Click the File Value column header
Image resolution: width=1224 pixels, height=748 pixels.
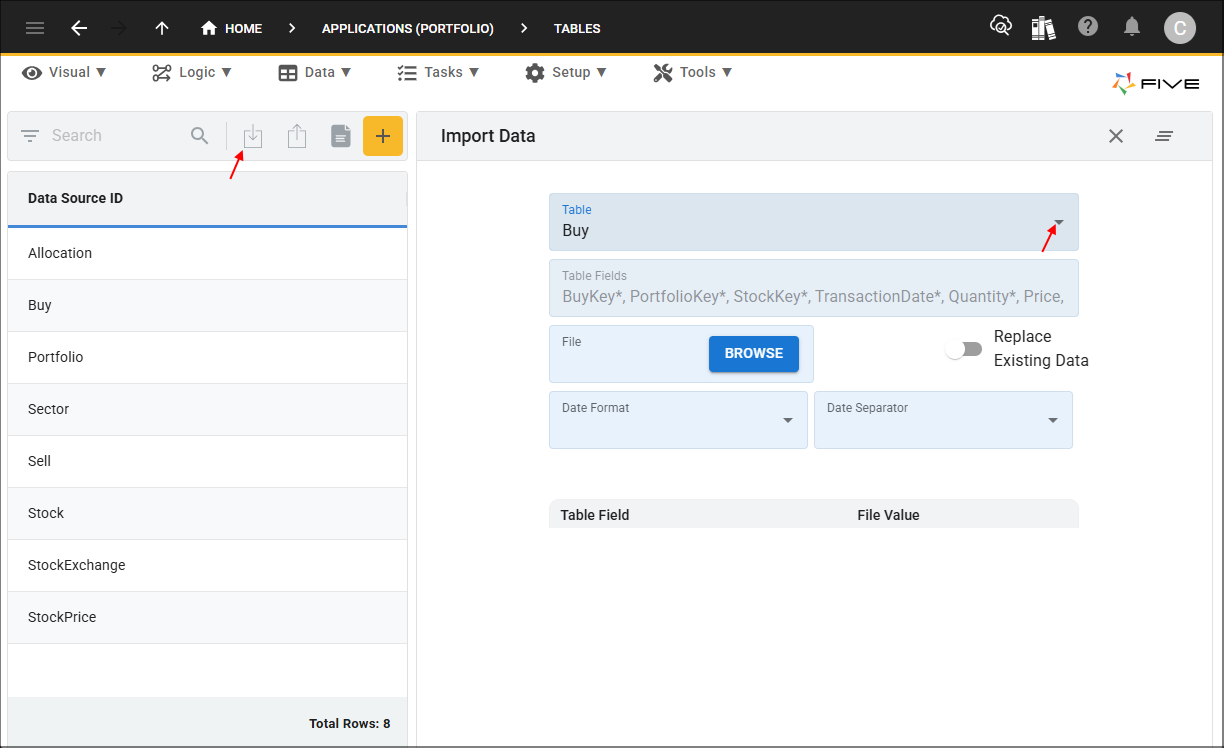pyautogui.click(x=888, y=515)
